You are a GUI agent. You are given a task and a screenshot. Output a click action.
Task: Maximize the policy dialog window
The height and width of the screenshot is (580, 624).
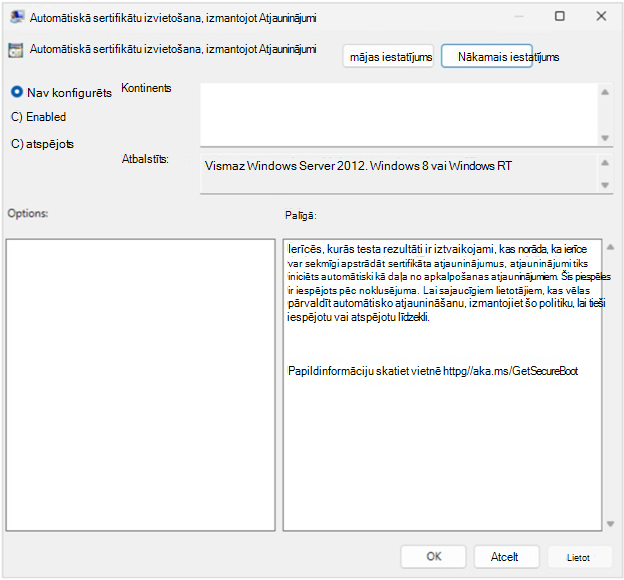pyautogui.click(x=560, y=16)
